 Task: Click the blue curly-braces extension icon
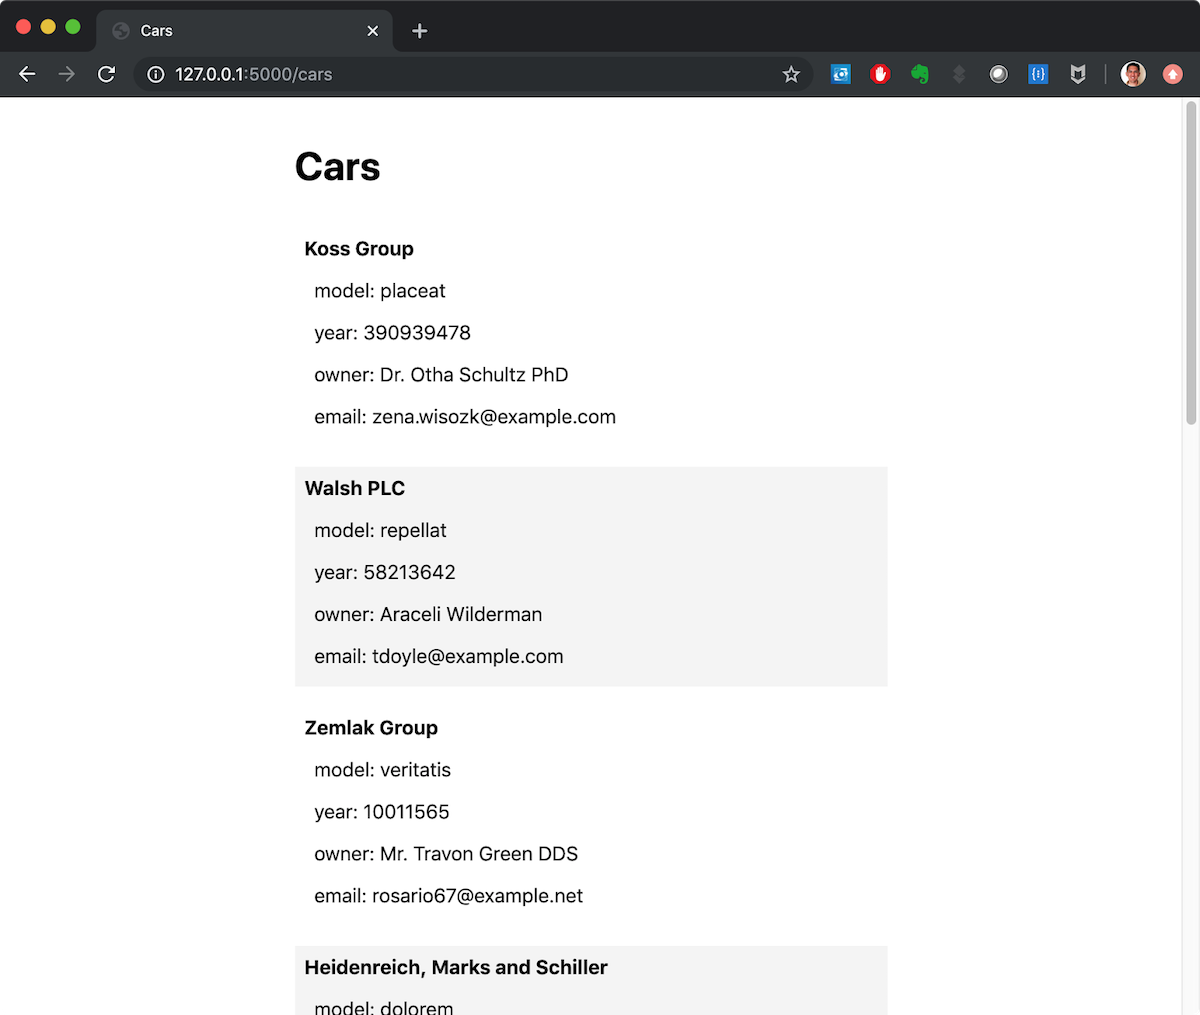pos(1038,74)
